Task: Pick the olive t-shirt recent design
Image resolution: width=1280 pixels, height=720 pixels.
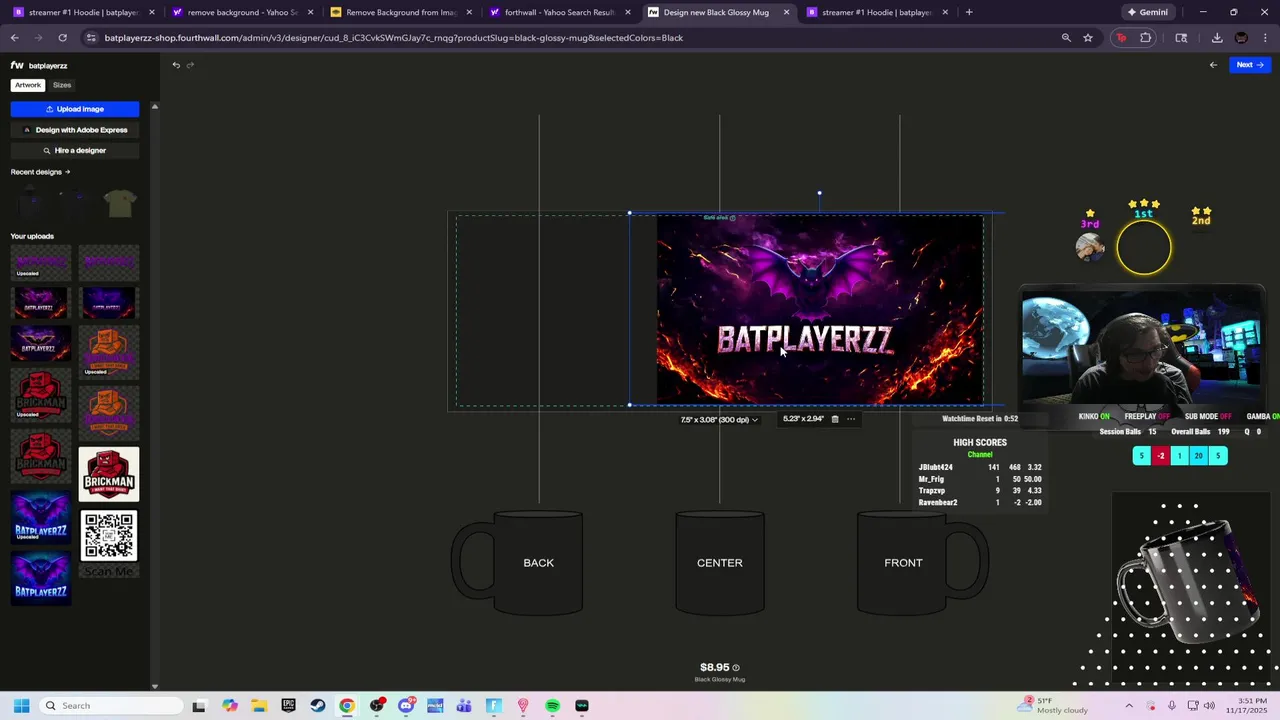Action: coord(120,203)
